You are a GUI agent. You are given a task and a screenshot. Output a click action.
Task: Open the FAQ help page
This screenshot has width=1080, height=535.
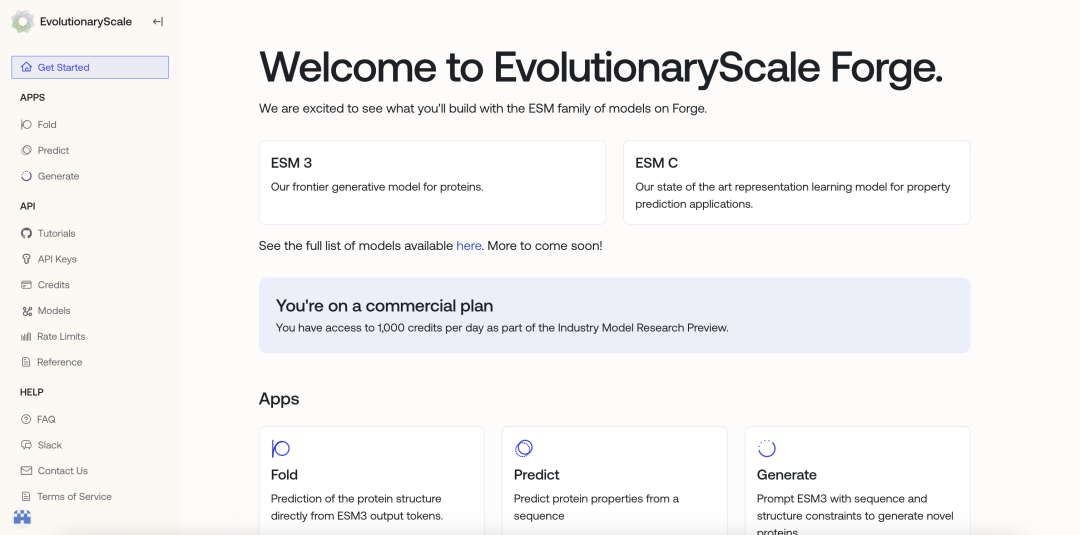pyautogui.click(x=46, y=419)
